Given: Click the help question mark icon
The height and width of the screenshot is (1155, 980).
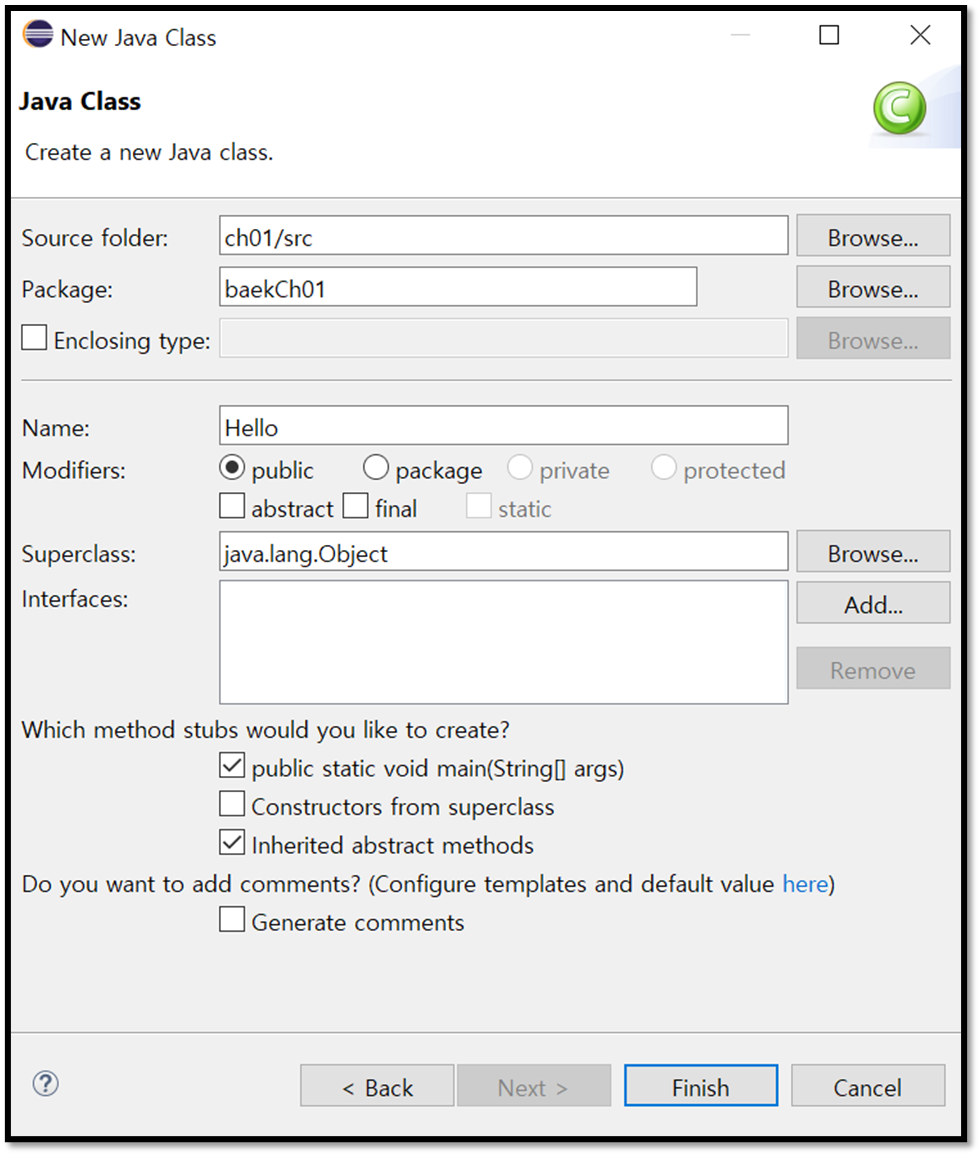Looking at the screenshot, I should (46, 1084).
